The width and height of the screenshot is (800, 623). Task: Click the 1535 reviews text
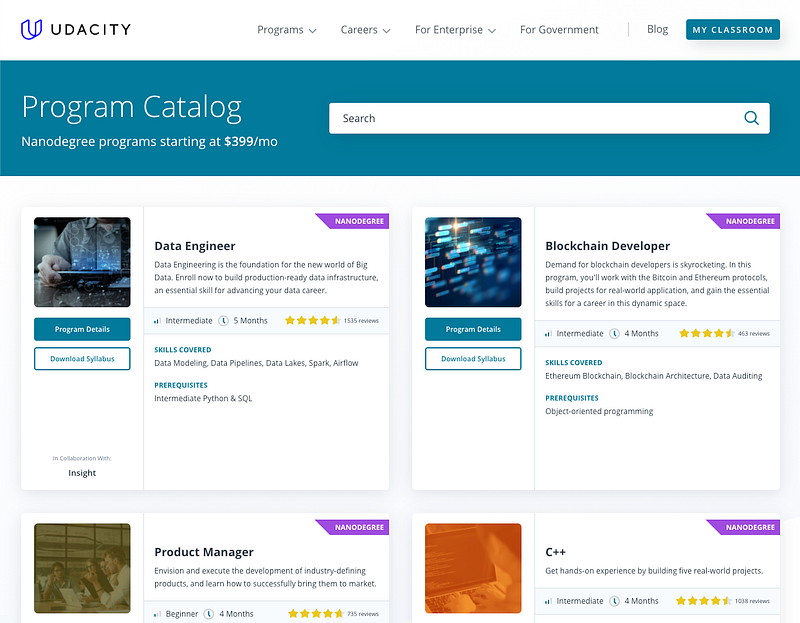(x=361, y=321)
